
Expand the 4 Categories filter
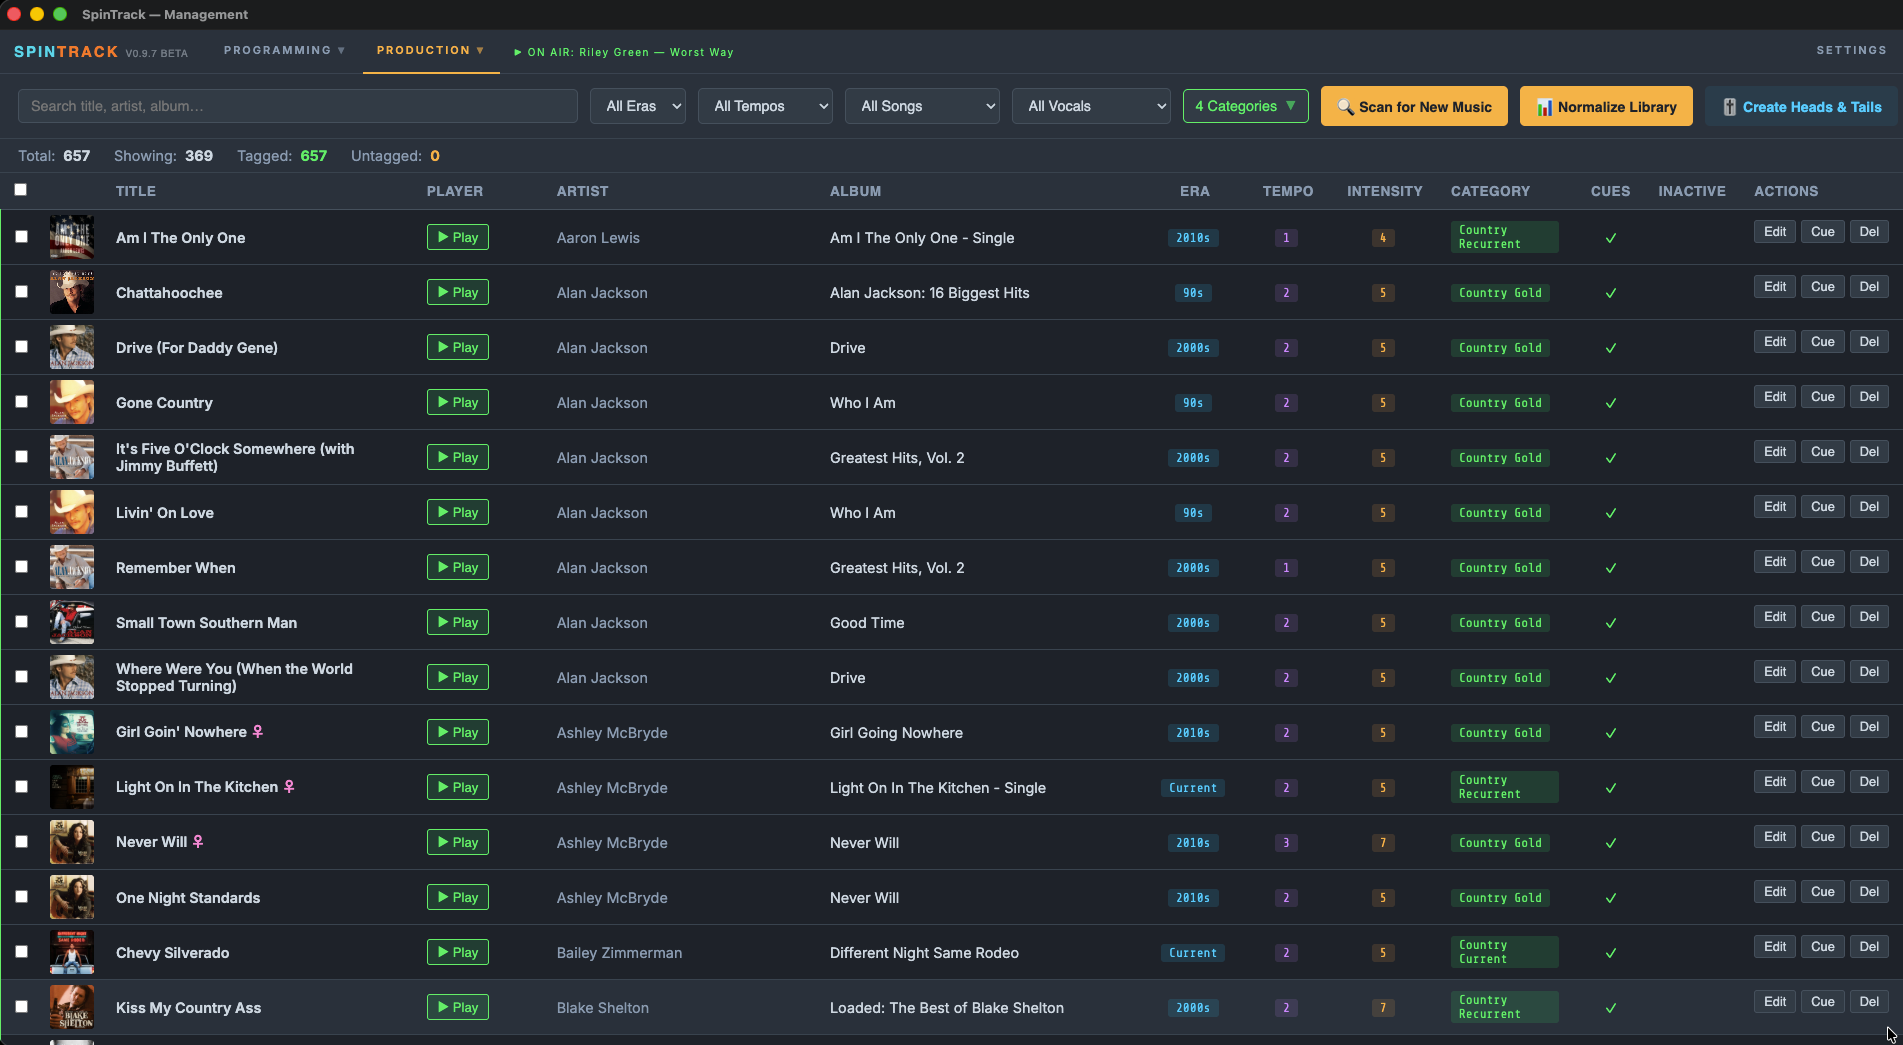click(x=1245, y=106)
